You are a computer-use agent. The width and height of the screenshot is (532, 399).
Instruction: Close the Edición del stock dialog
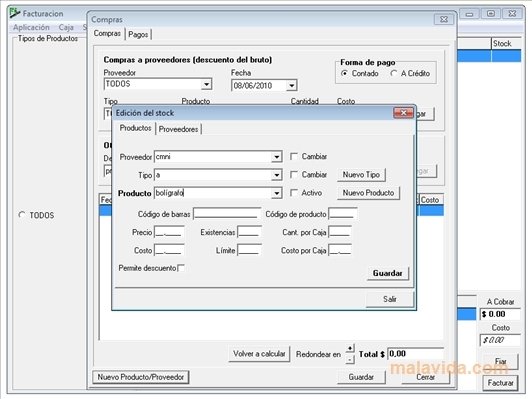(403, 113)
